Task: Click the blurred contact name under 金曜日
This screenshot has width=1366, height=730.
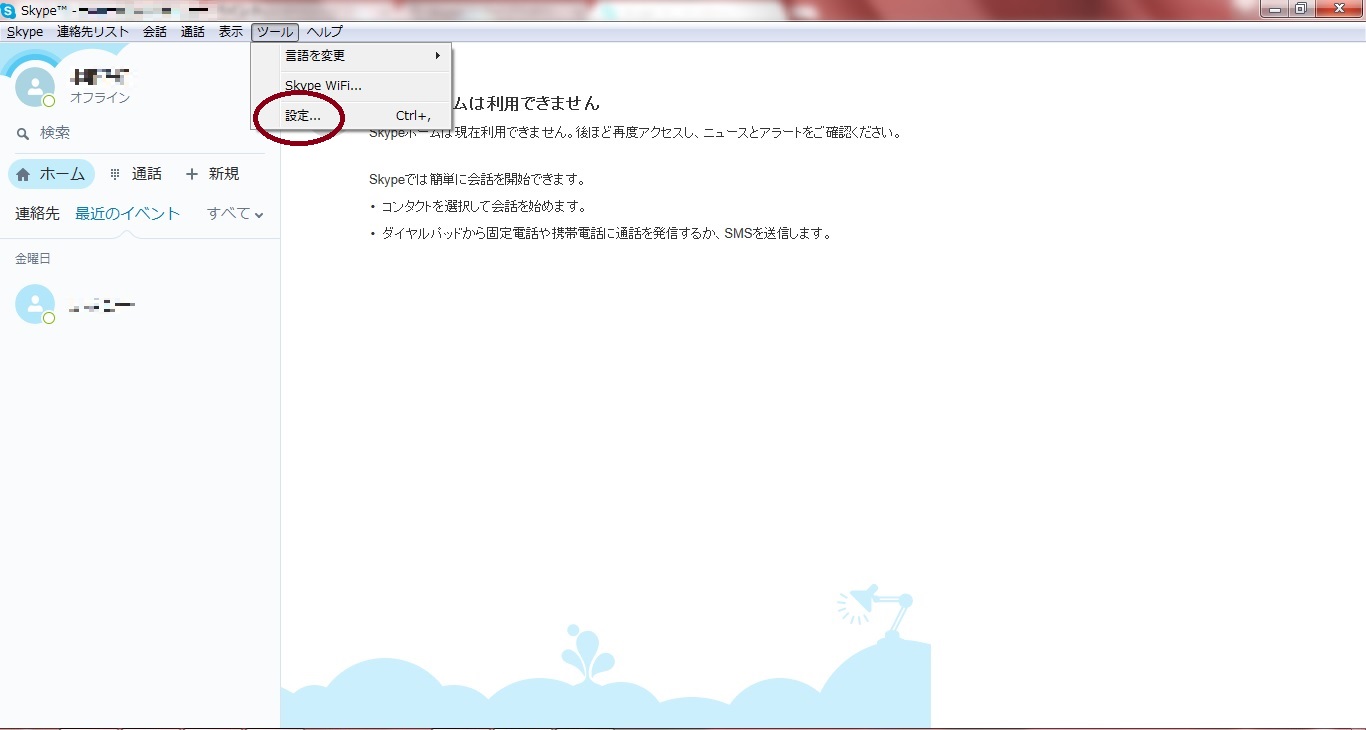Action: click(x=102, y=306)
